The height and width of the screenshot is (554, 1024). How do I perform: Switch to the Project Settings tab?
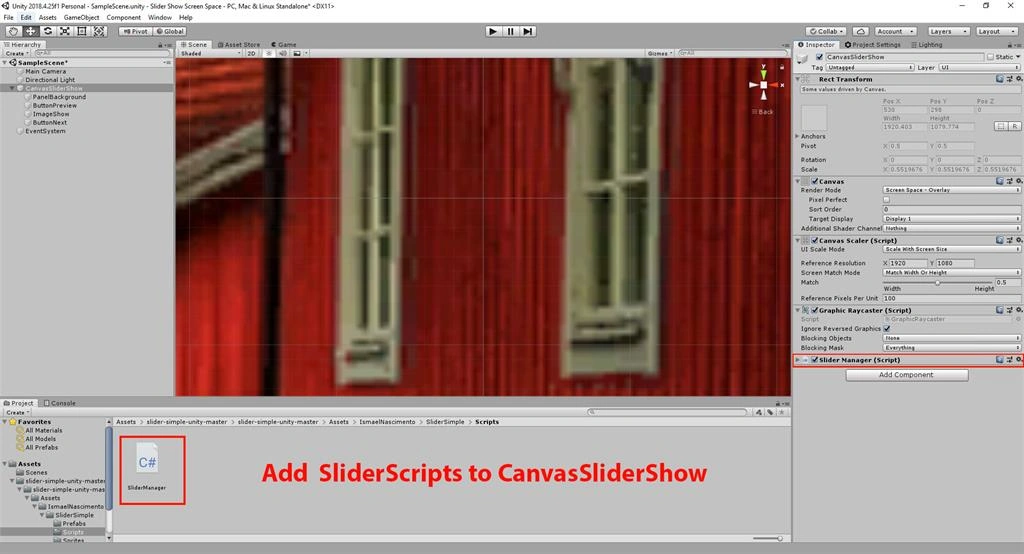(872, 44)
